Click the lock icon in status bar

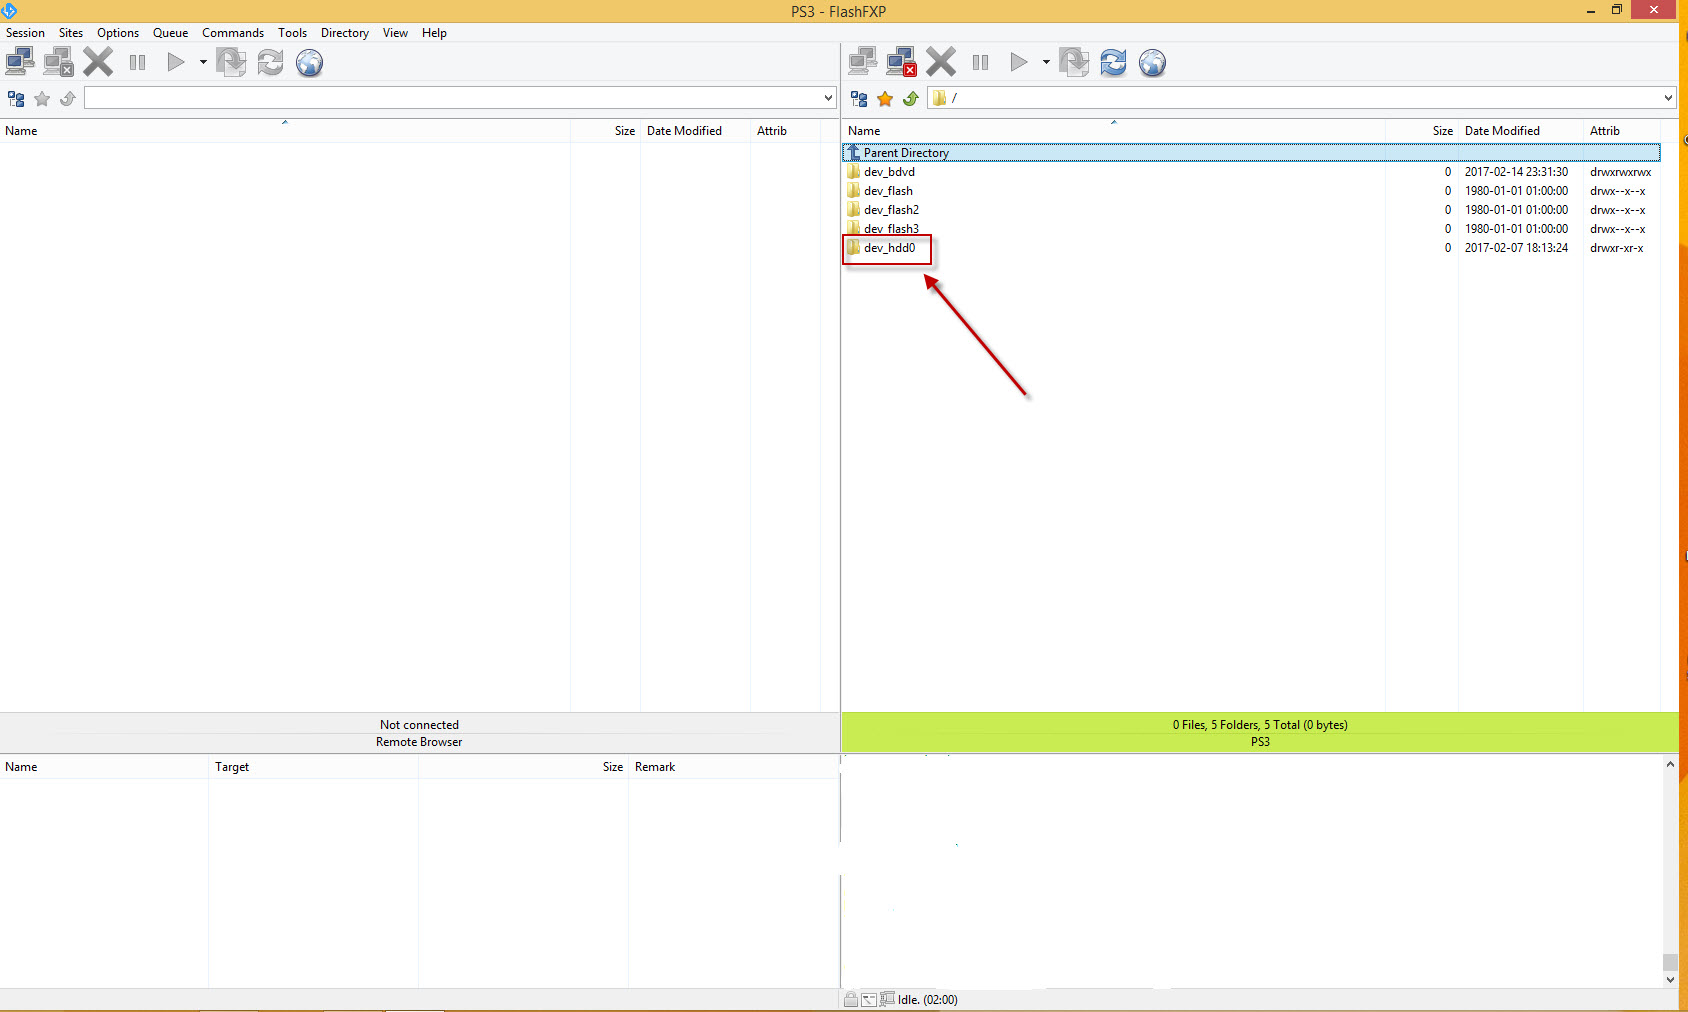(x=850, y=999)
